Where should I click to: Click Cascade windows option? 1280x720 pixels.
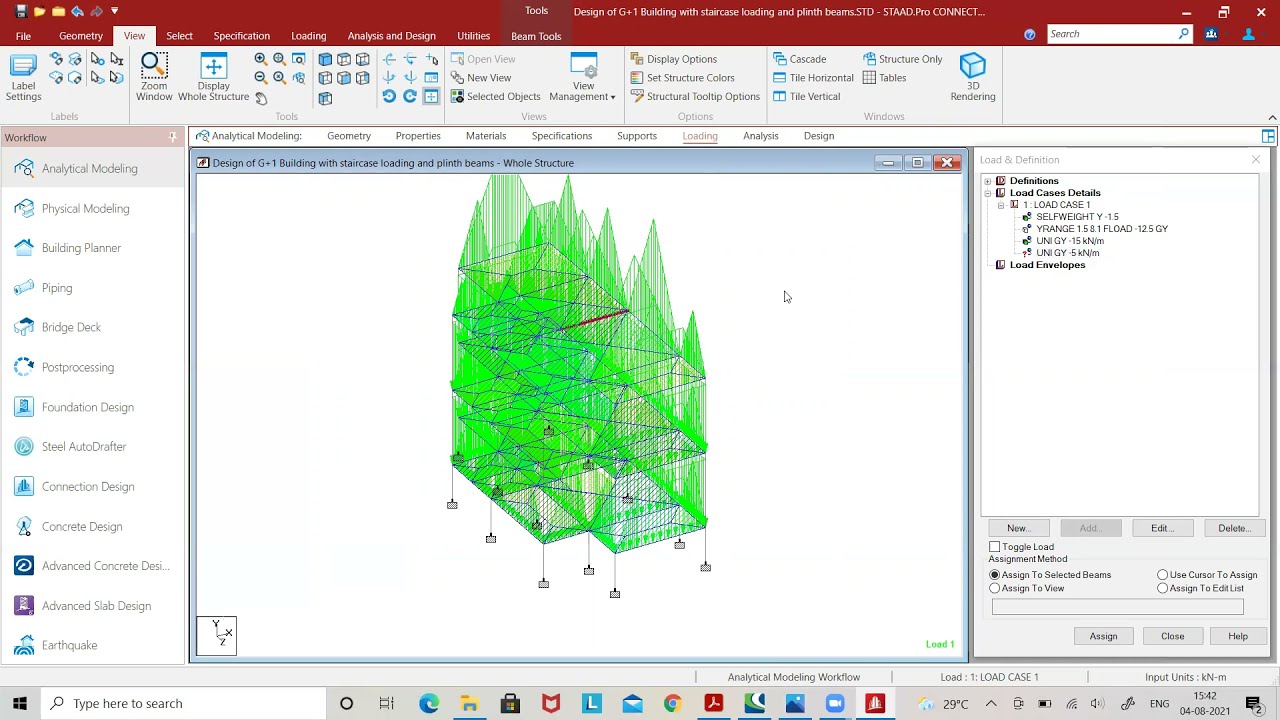(799, 59)
